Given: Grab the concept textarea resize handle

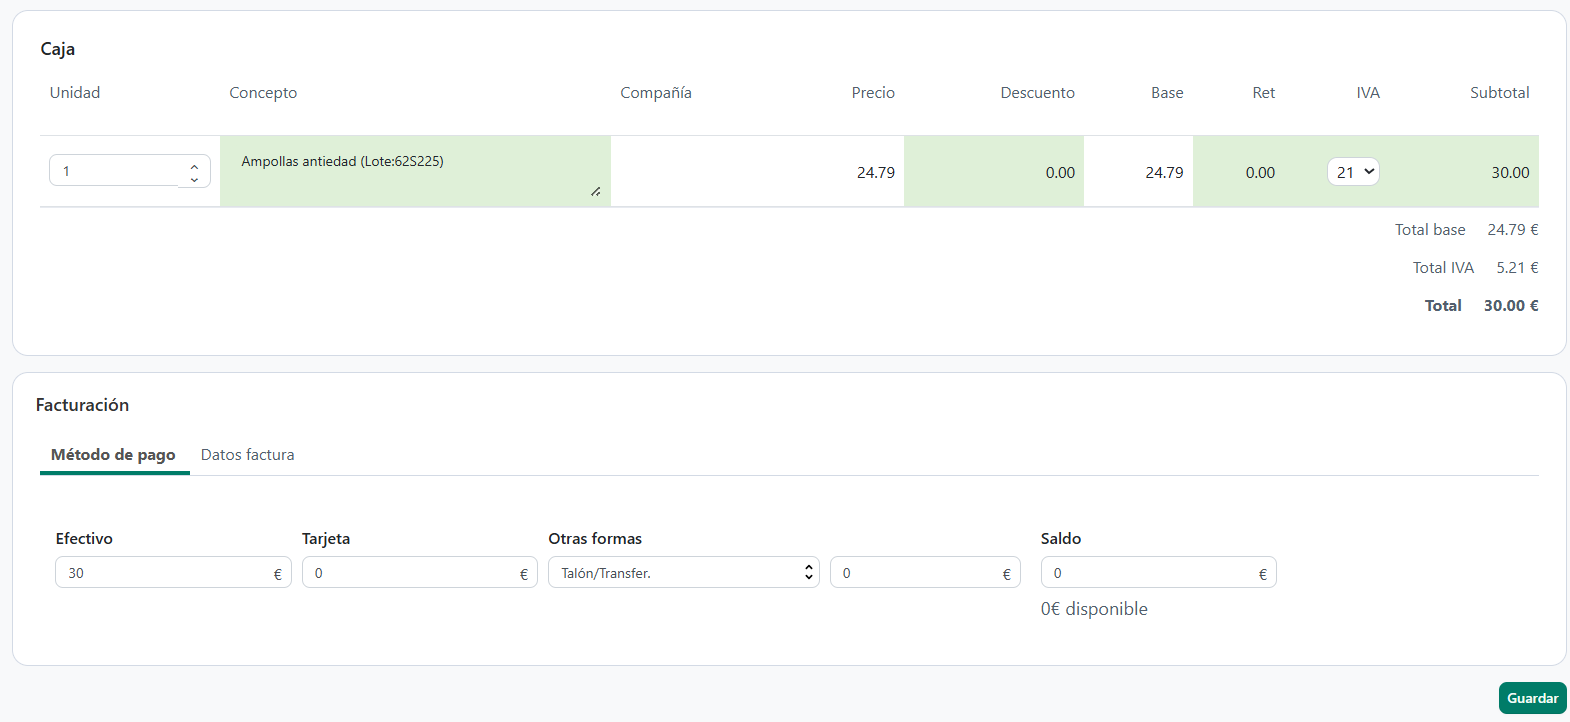Looking at the screenshot, I should (x=595, y=191).
